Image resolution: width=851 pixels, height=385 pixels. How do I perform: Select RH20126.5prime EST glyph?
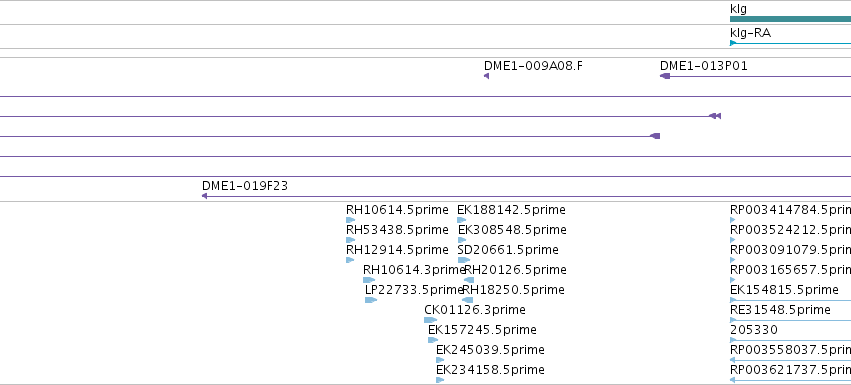pyautogui.click(x=469, y=280)
